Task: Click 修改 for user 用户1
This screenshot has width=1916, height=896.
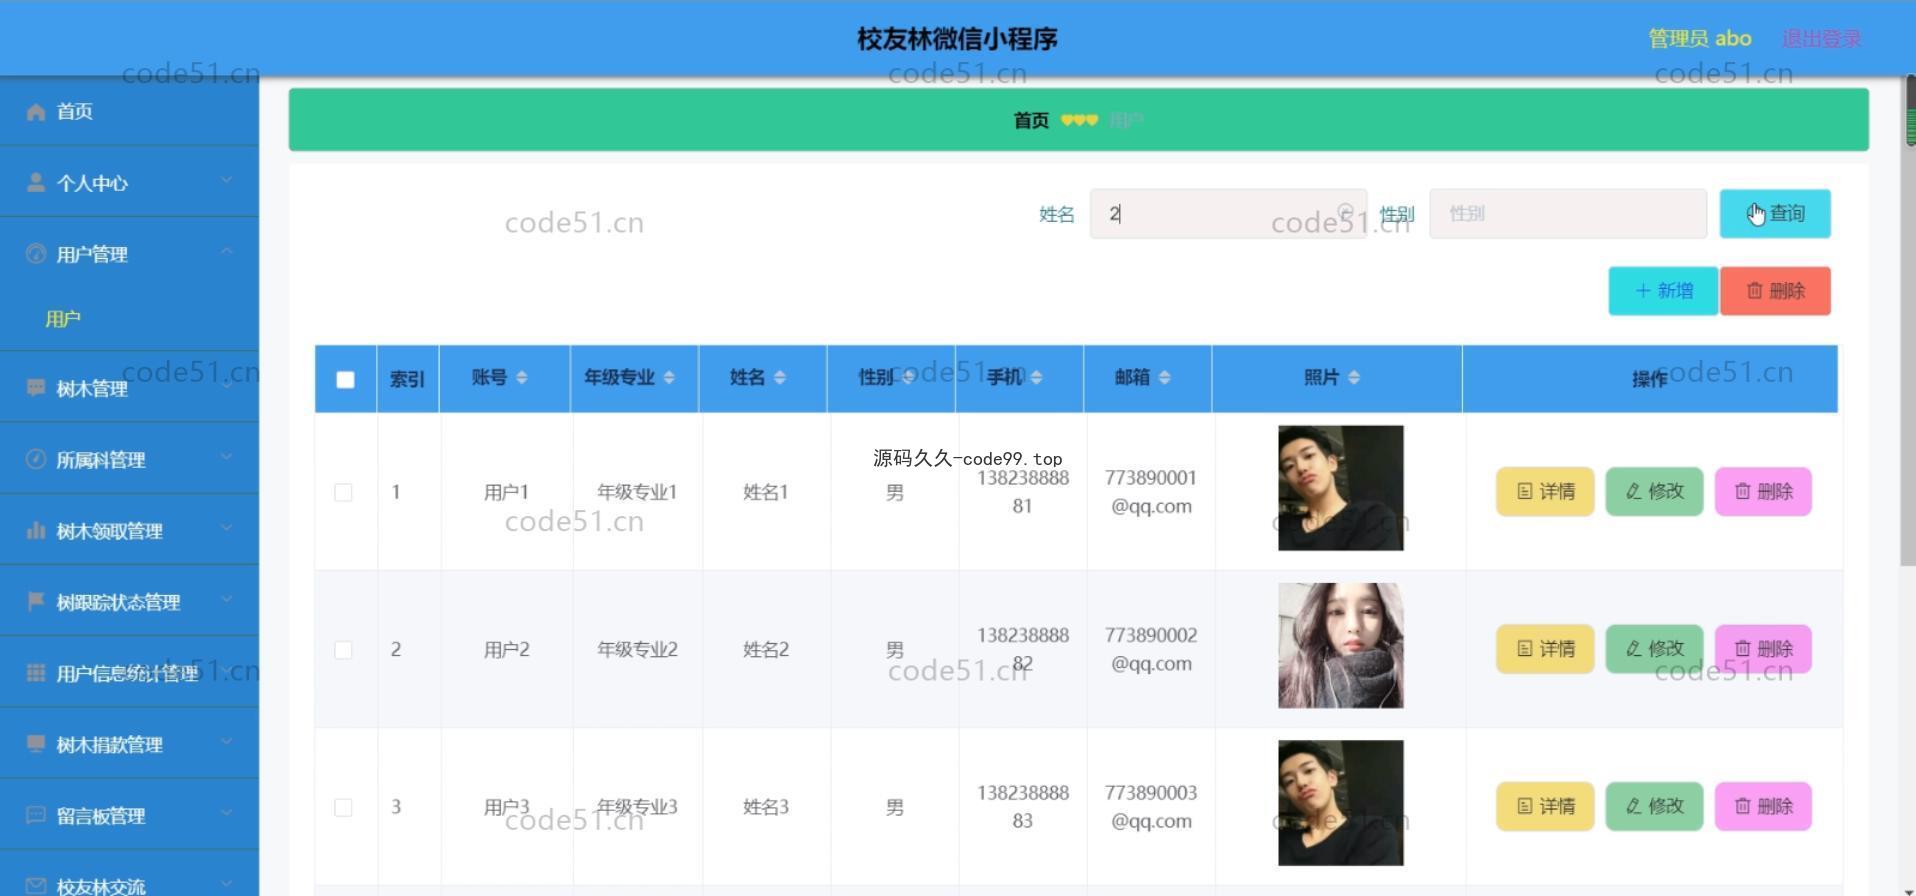Action: click(x=1654, y=492)
